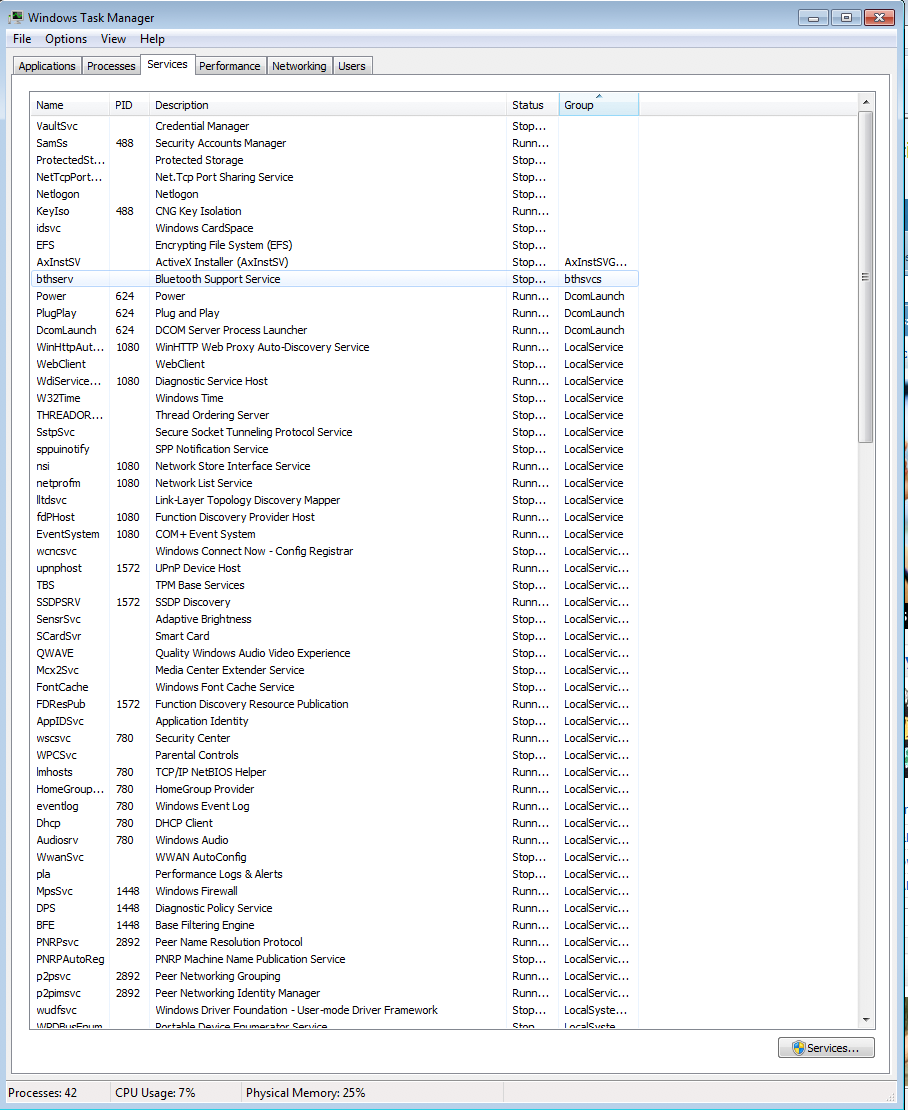The image size is (908, 1110).
Task: Select the upnphost service row
Action: click(x=335, y=568)
